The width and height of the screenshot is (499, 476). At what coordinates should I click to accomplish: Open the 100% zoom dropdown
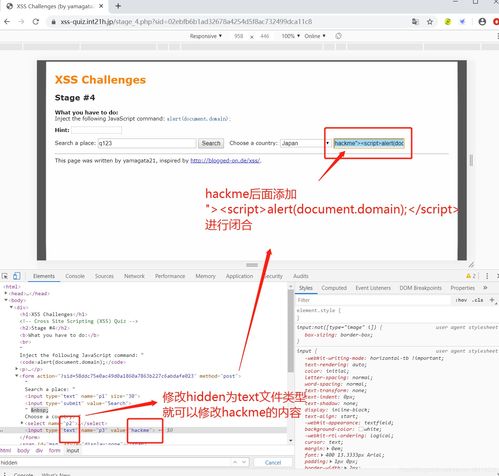click(291, 36)
